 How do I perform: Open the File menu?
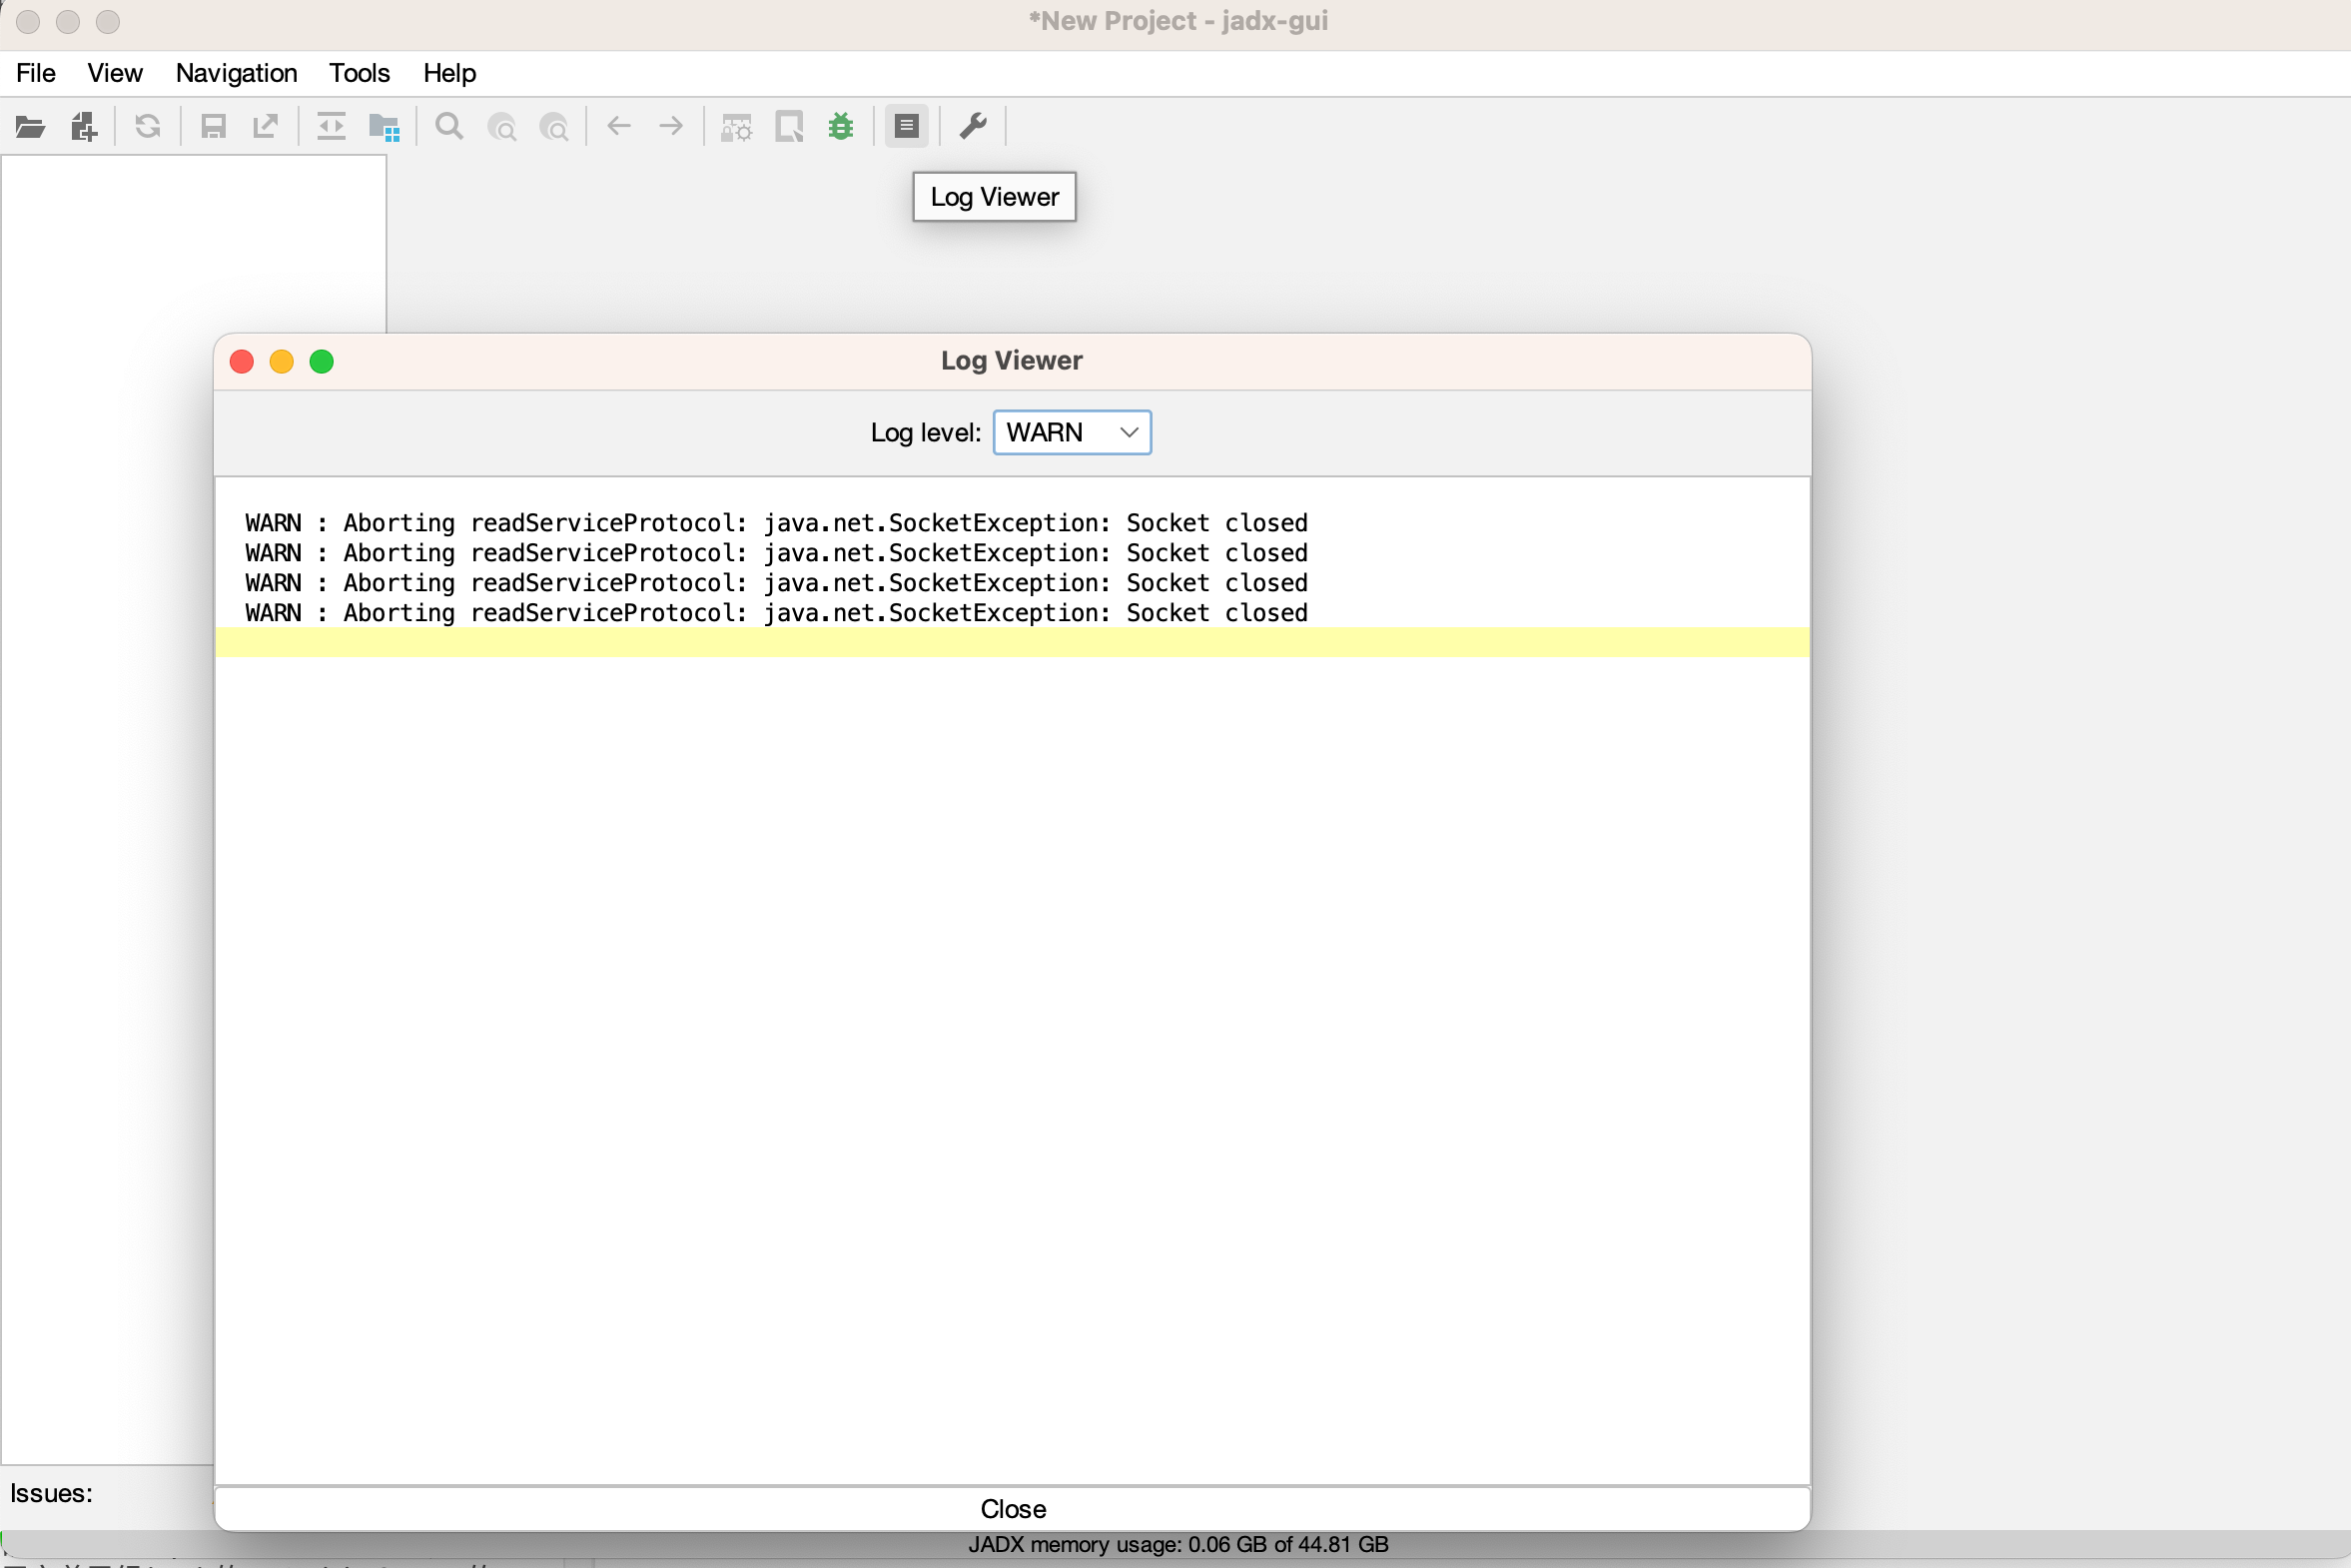pos(33,72)
